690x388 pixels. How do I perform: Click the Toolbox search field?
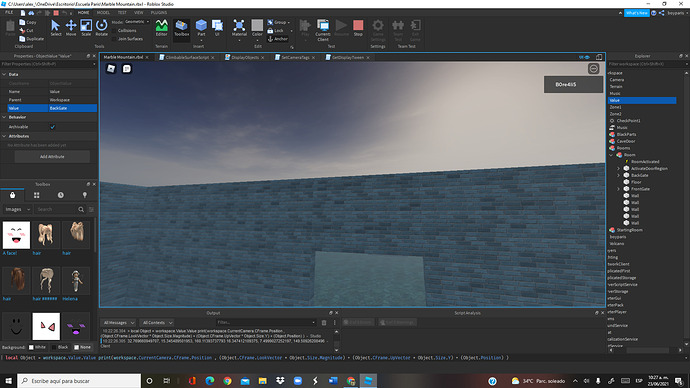[x=56, y=209]
